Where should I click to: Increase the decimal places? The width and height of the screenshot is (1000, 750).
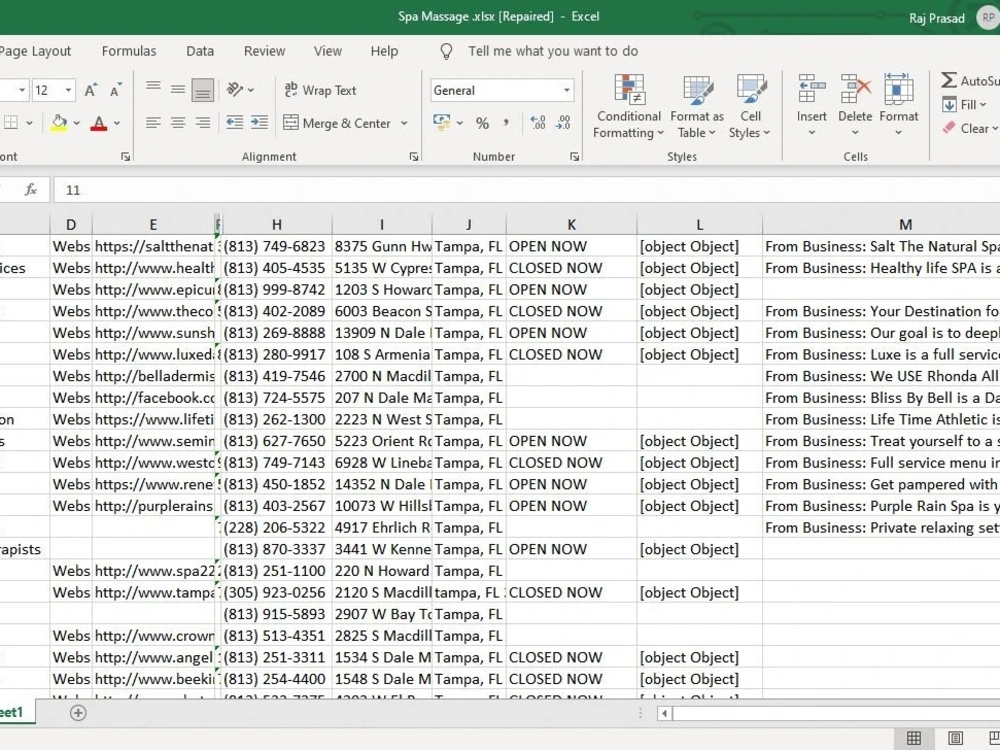tap(538, 122)
